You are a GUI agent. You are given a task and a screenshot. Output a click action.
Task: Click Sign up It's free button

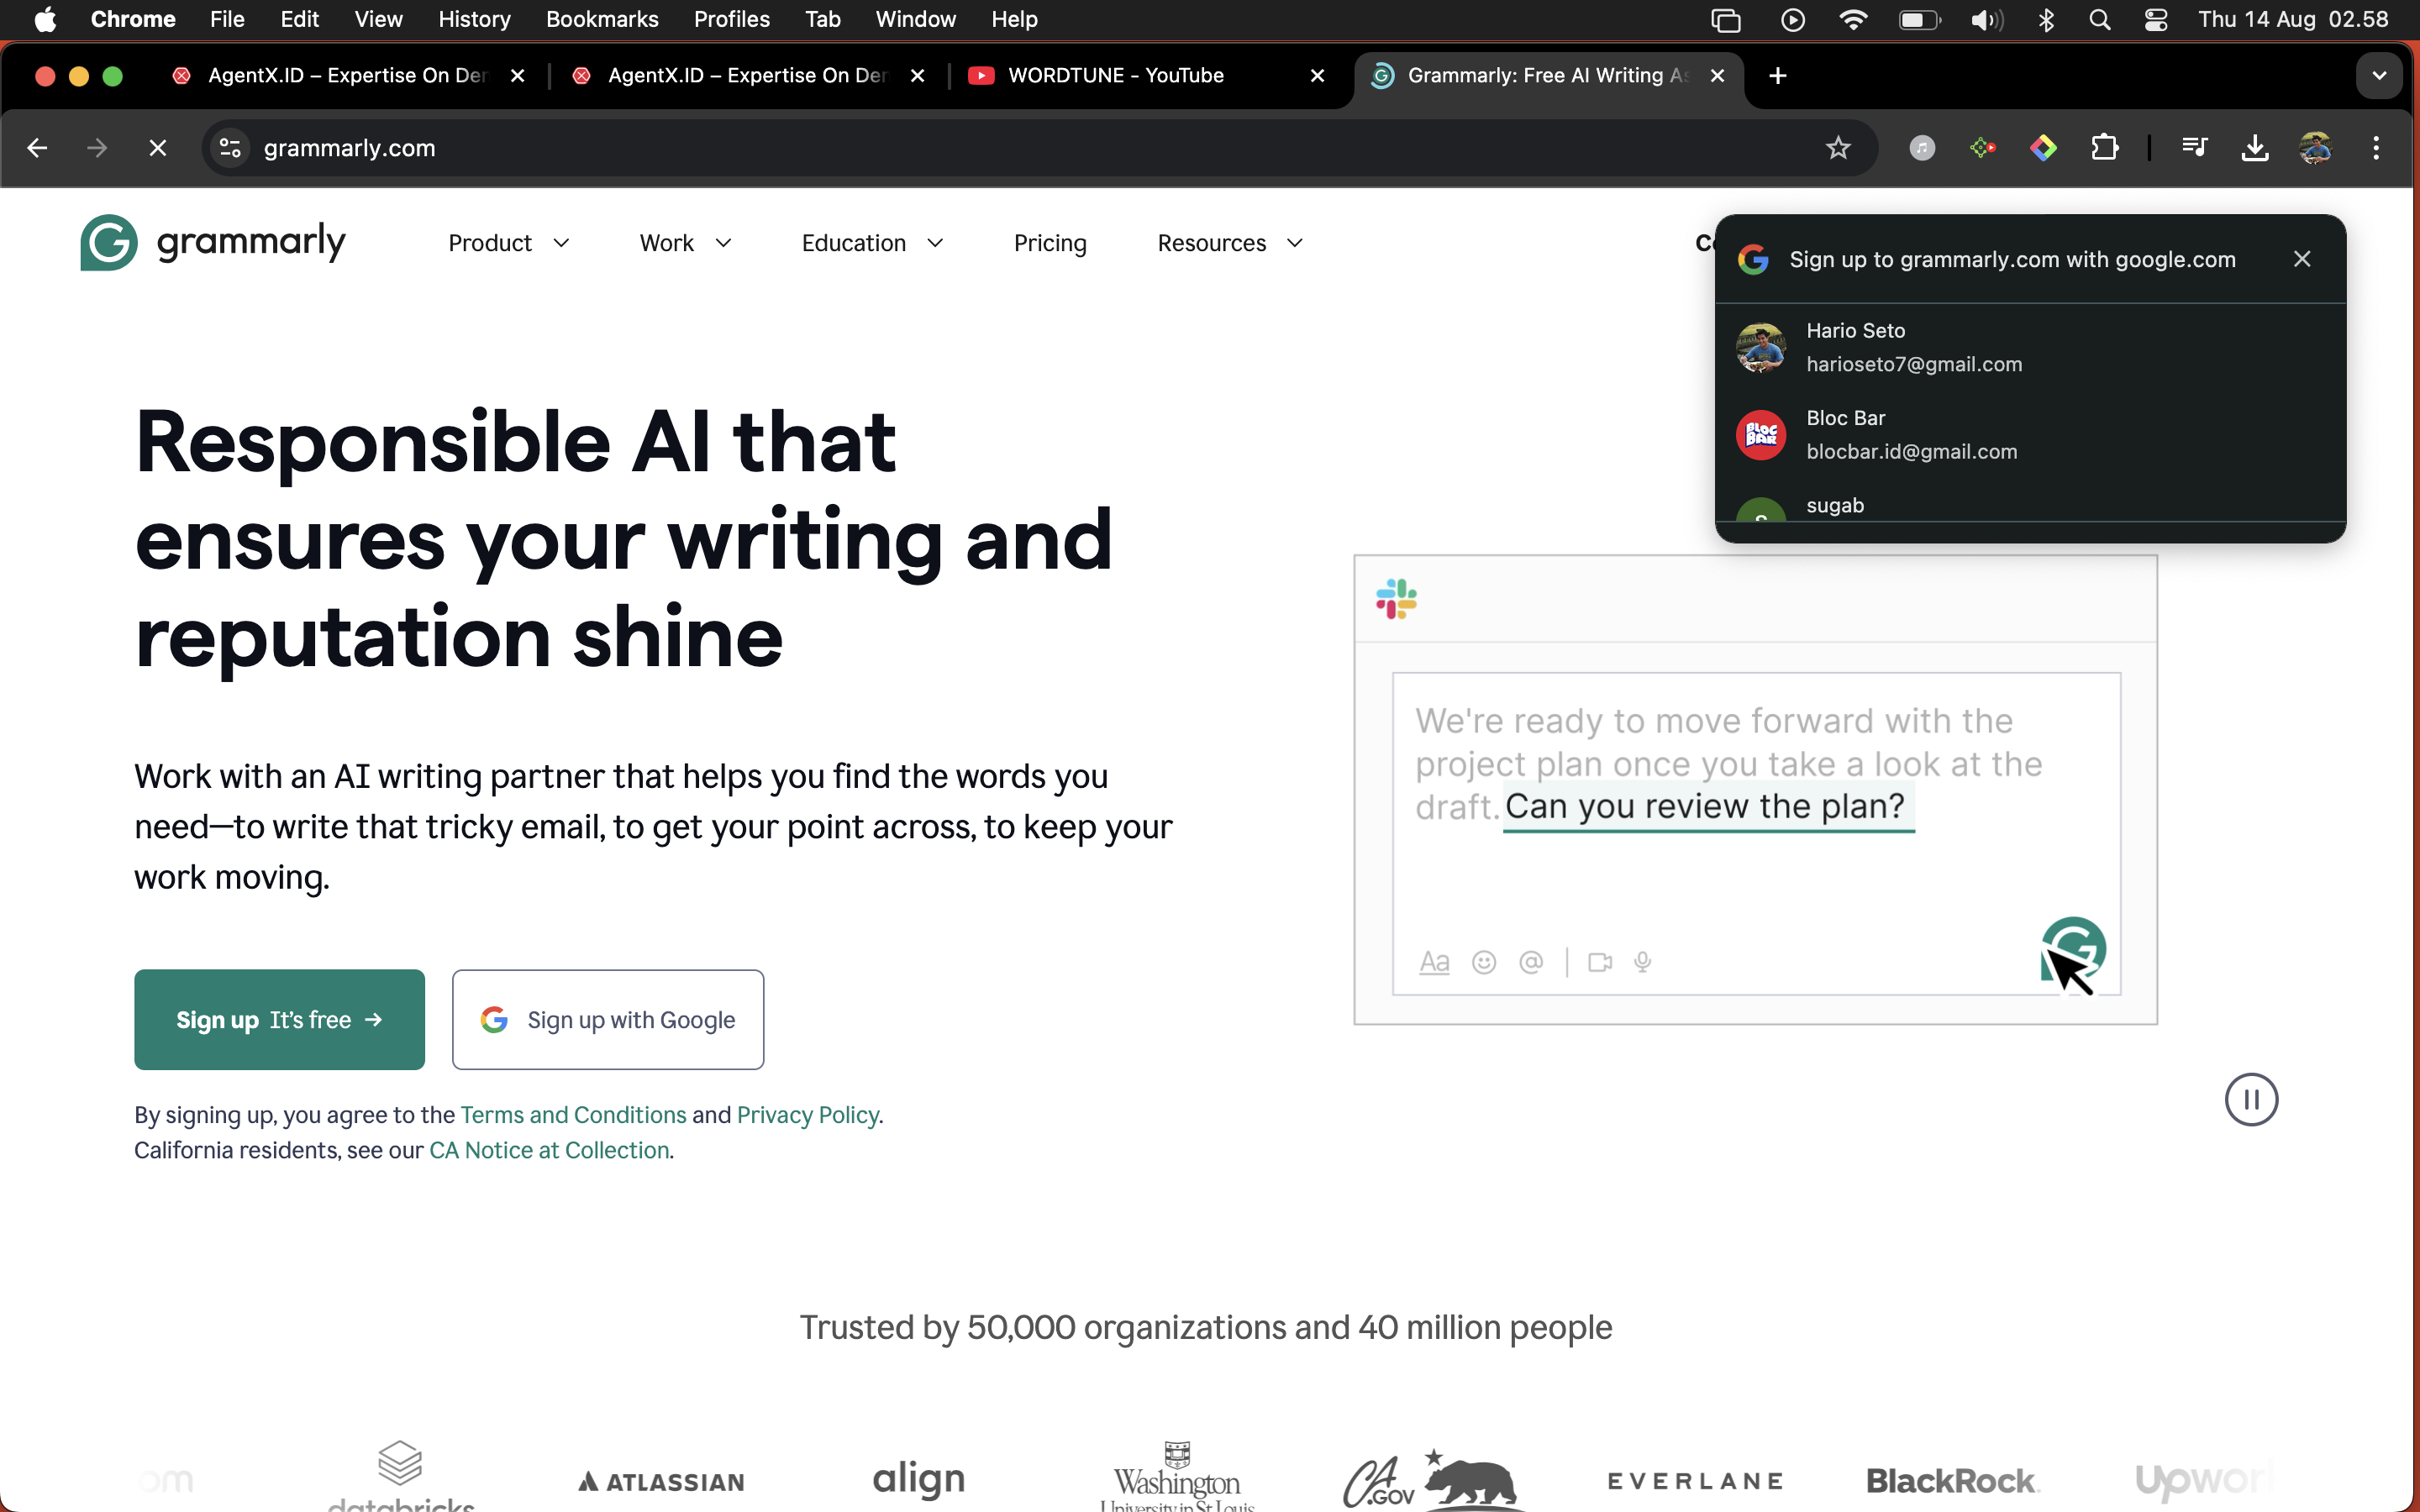pos(279,1019)
